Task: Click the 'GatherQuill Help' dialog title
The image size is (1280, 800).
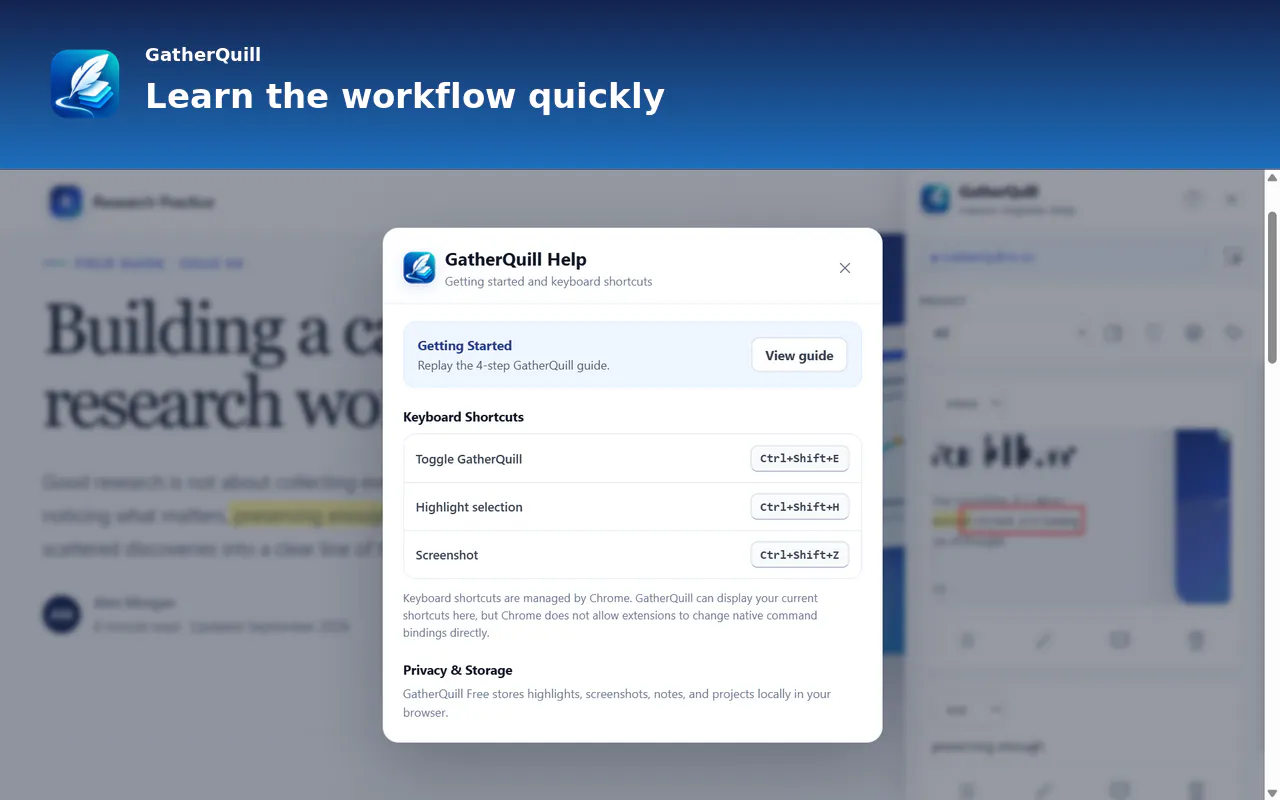Action: [516, 260]
